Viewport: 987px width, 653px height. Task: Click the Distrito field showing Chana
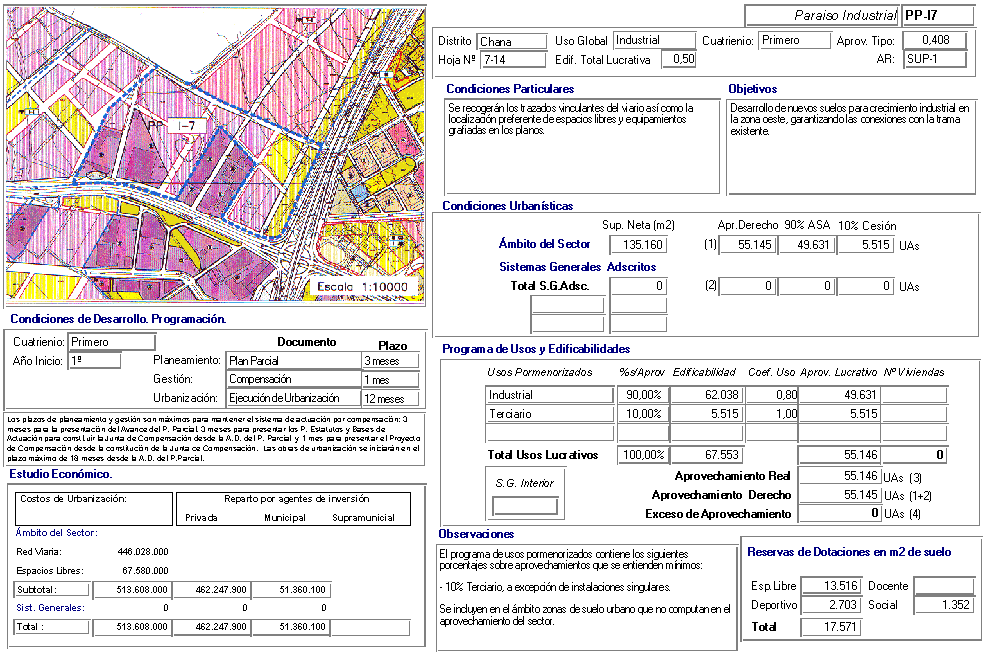[510, 42]
